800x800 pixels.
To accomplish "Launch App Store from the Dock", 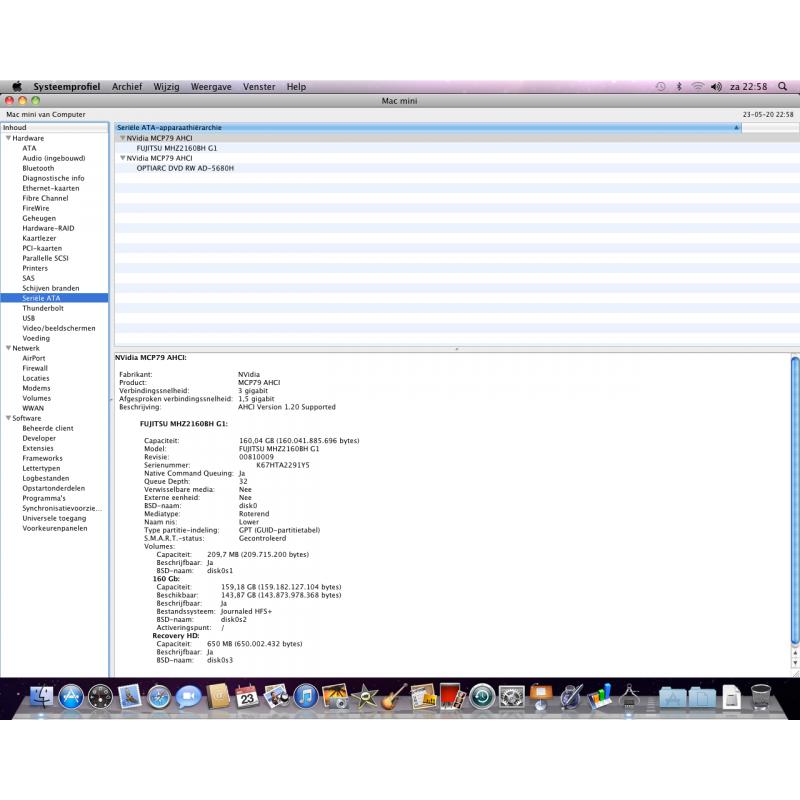I will click(71, 697).
